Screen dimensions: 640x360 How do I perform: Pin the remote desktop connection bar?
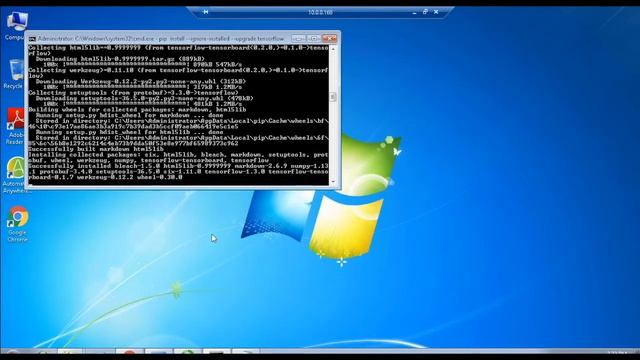206,12
